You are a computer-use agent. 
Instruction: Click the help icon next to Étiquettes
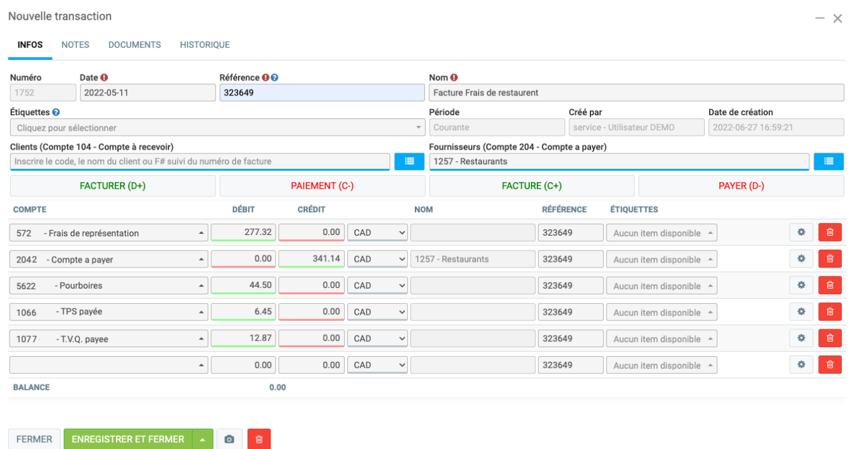pyautogui.click(x=56, y=113)
